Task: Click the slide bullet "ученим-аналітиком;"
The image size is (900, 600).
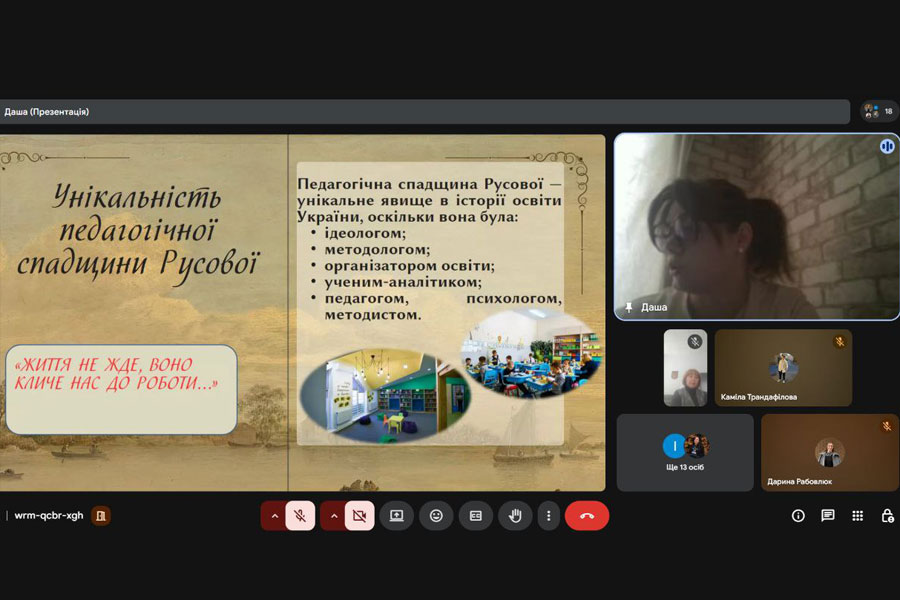Action: pyautogui.click(x=403, y=282)
